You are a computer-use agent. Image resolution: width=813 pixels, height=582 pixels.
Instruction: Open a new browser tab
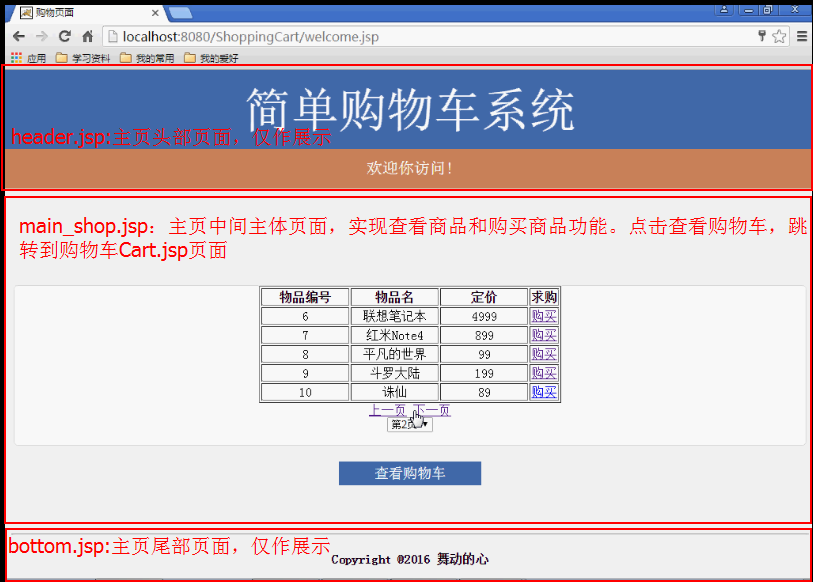pyautogui.click(x=180, y=13)
